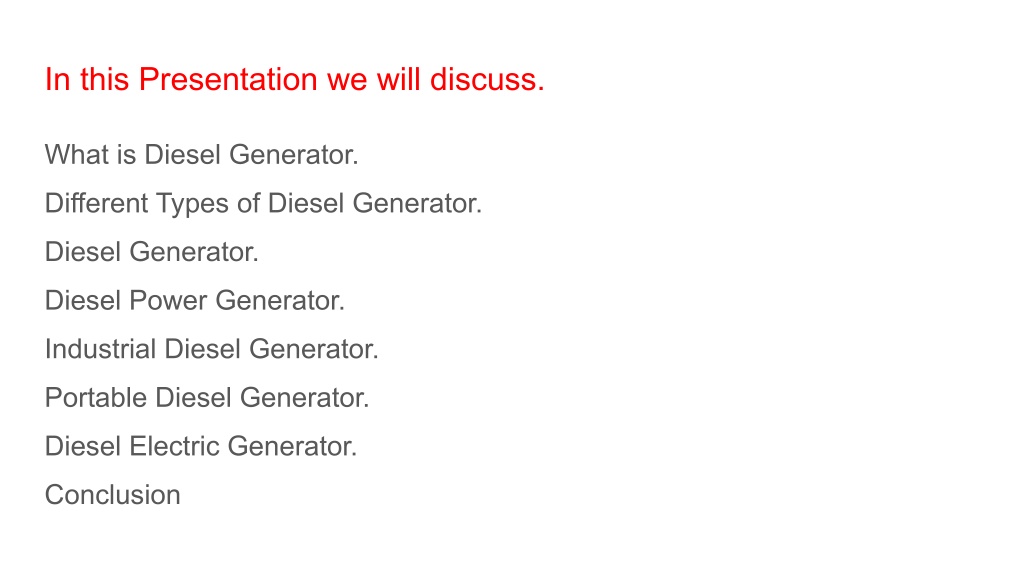Click the 'Diesel Electric Generator.' line
The image size is (1024, 576).
pos(201,446)
